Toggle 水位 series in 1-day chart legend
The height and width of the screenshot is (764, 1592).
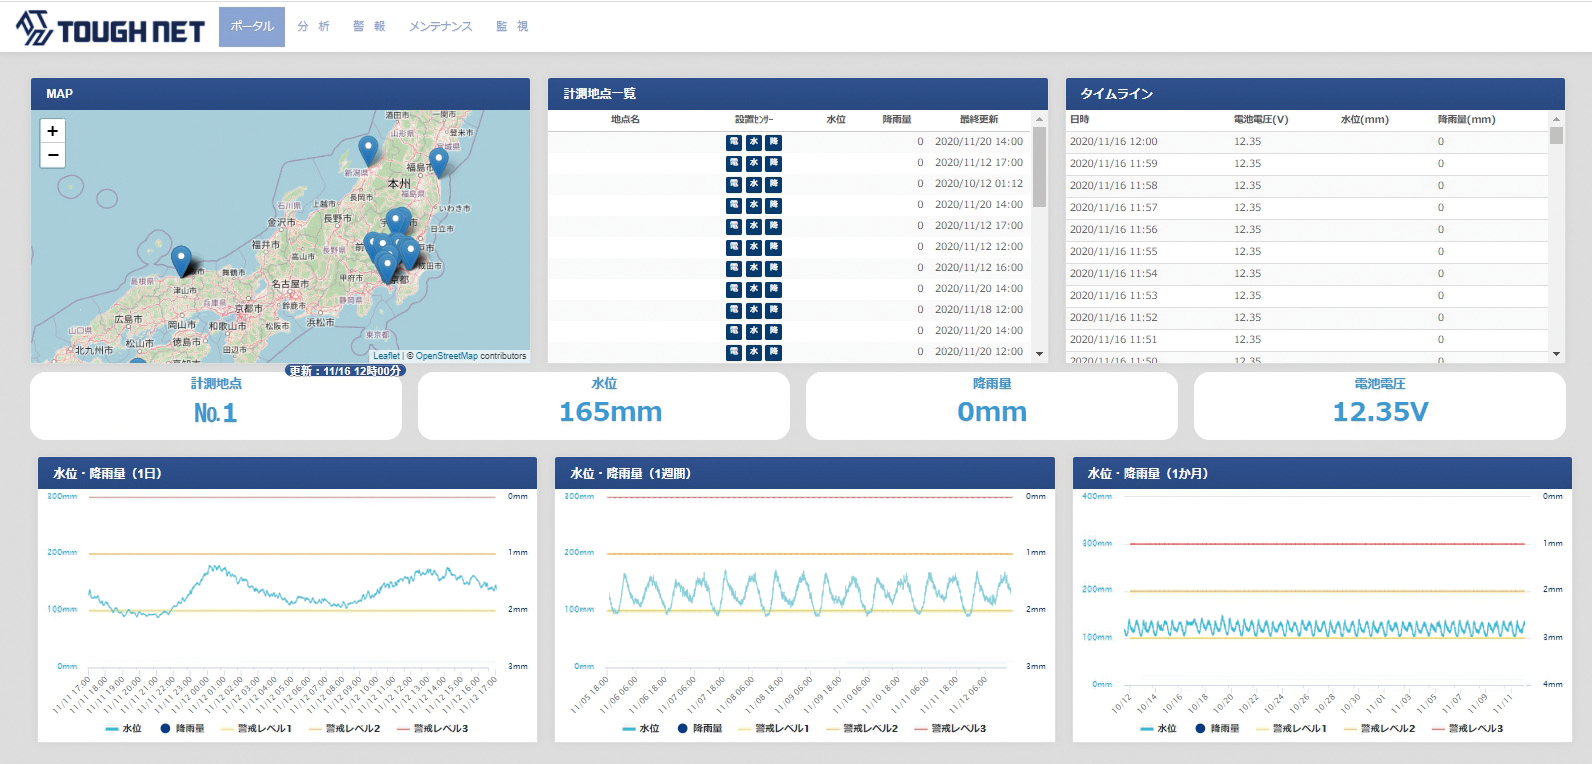pos(124,729)
